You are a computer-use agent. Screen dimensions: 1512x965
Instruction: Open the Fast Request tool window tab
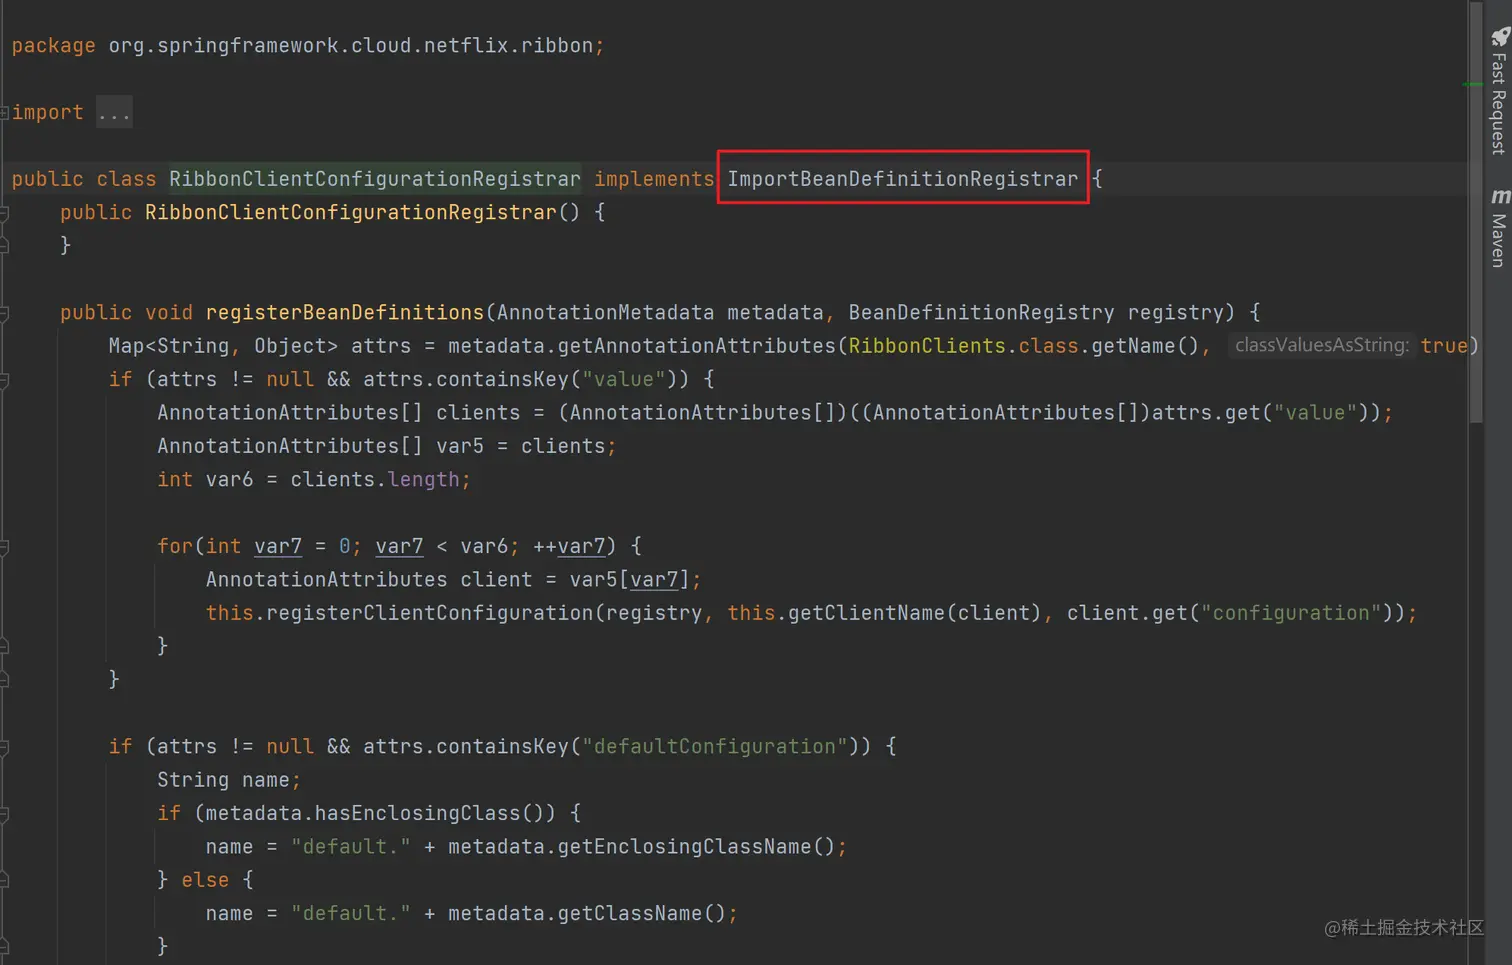pos(1498,92)
